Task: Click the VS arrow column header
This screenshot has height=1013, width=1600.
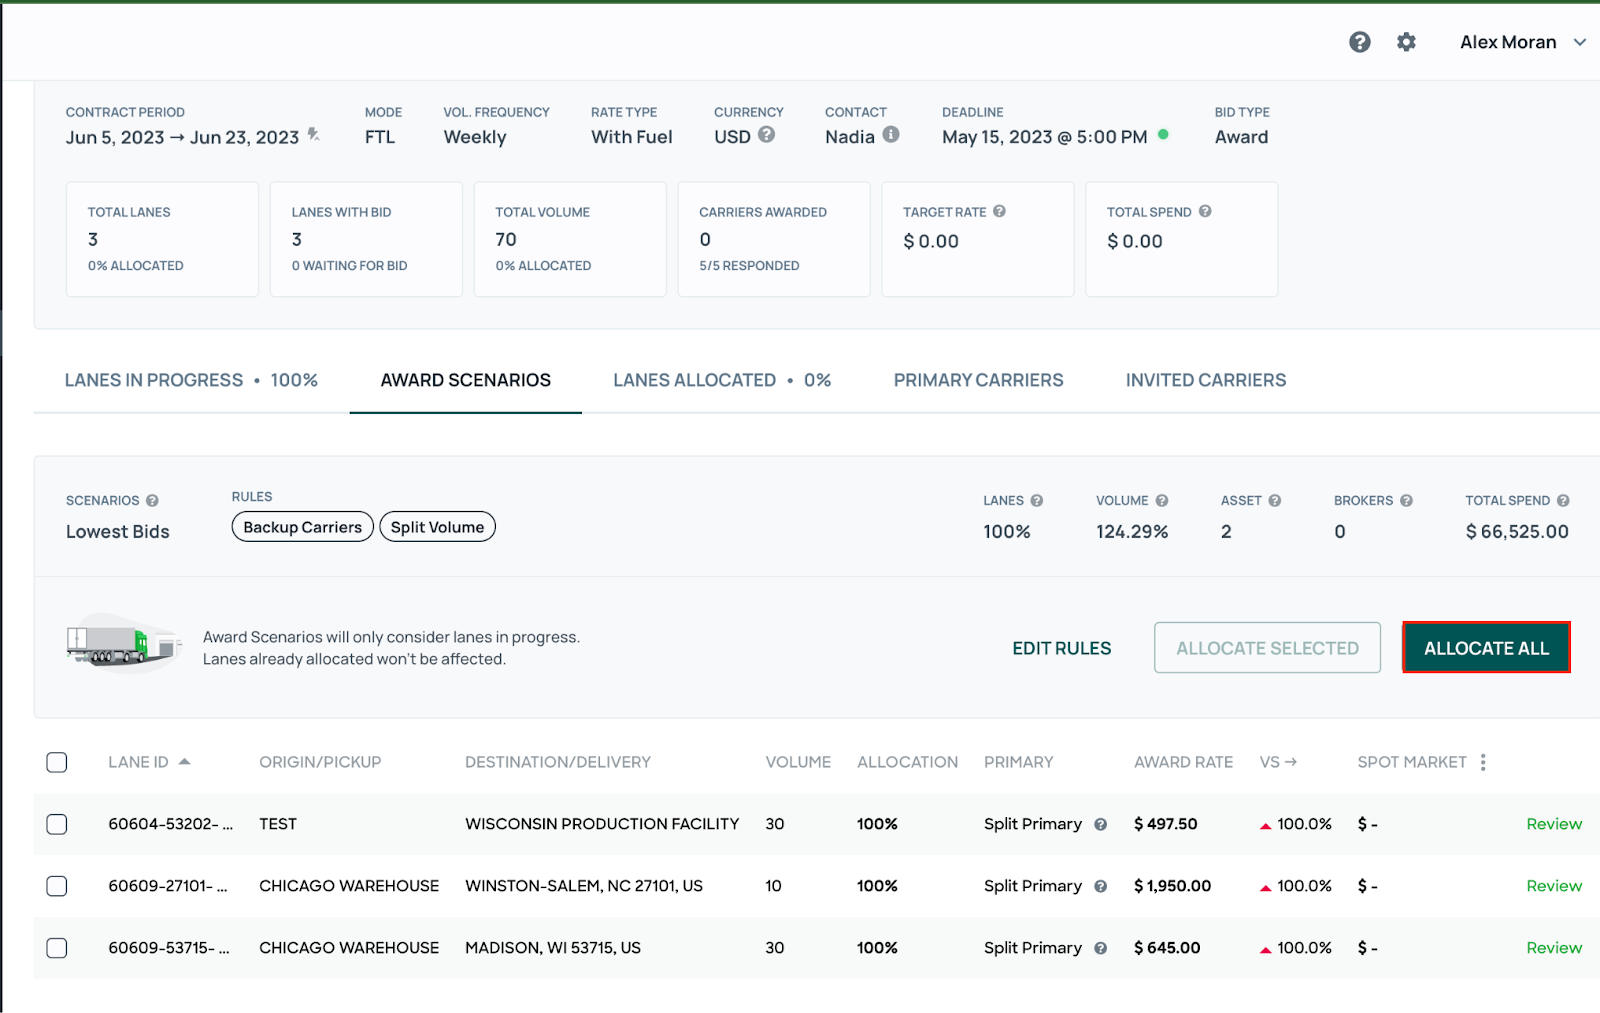Action: click(1278, 762)
